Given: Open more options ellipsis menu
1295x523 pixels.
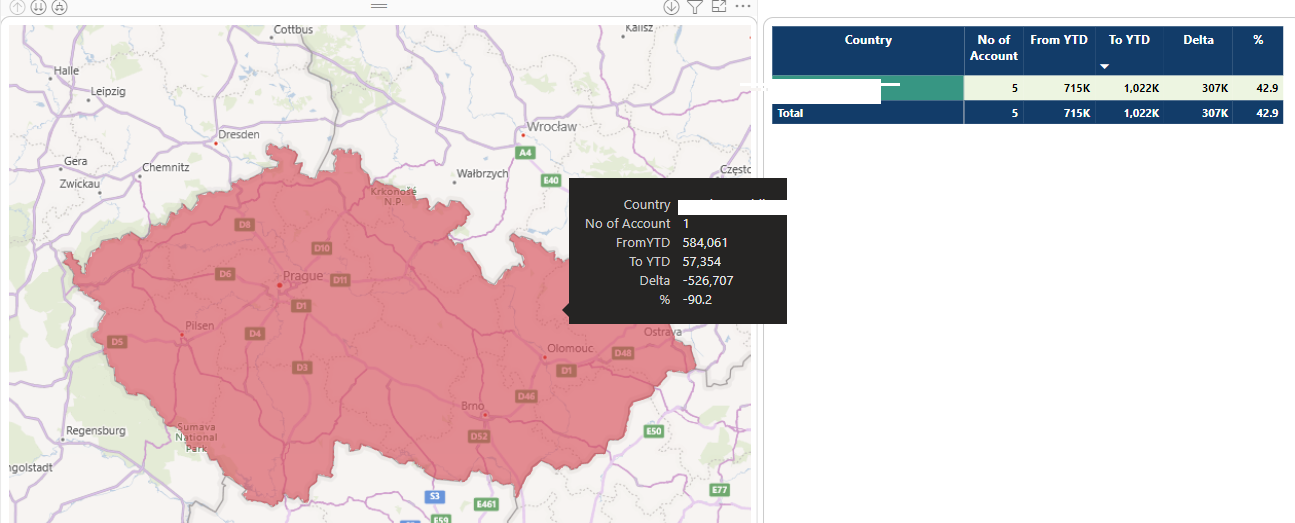Looking at the screenshot, I should (743, 6).
